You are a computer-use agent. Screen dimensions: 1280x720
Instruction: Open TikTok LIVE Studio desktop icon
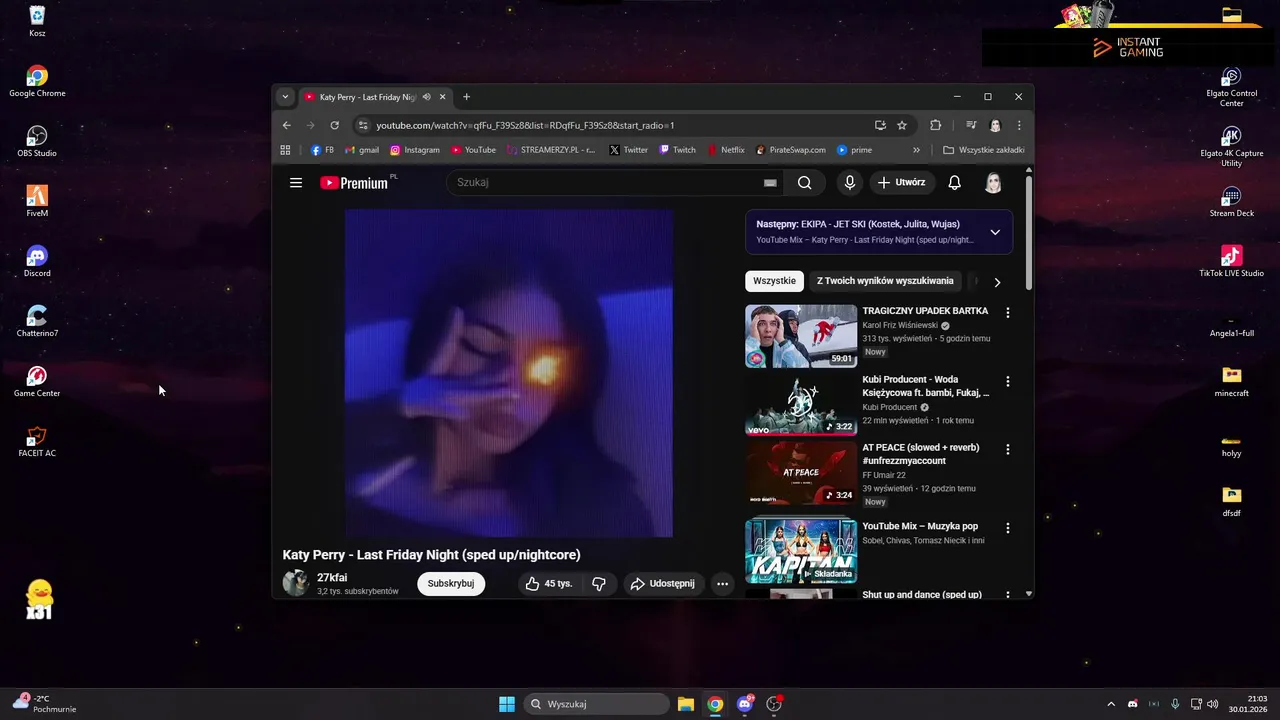click(1232, 261)
